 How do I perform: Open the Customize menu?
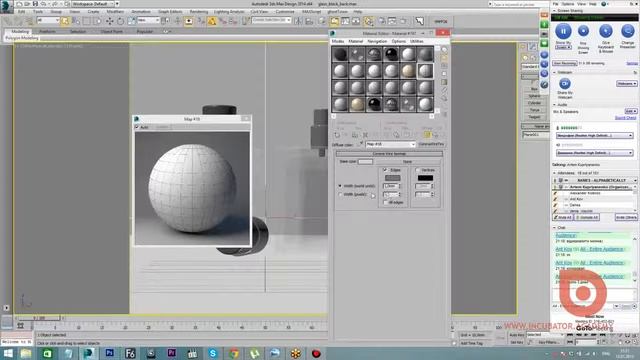[x=285, y=12]
